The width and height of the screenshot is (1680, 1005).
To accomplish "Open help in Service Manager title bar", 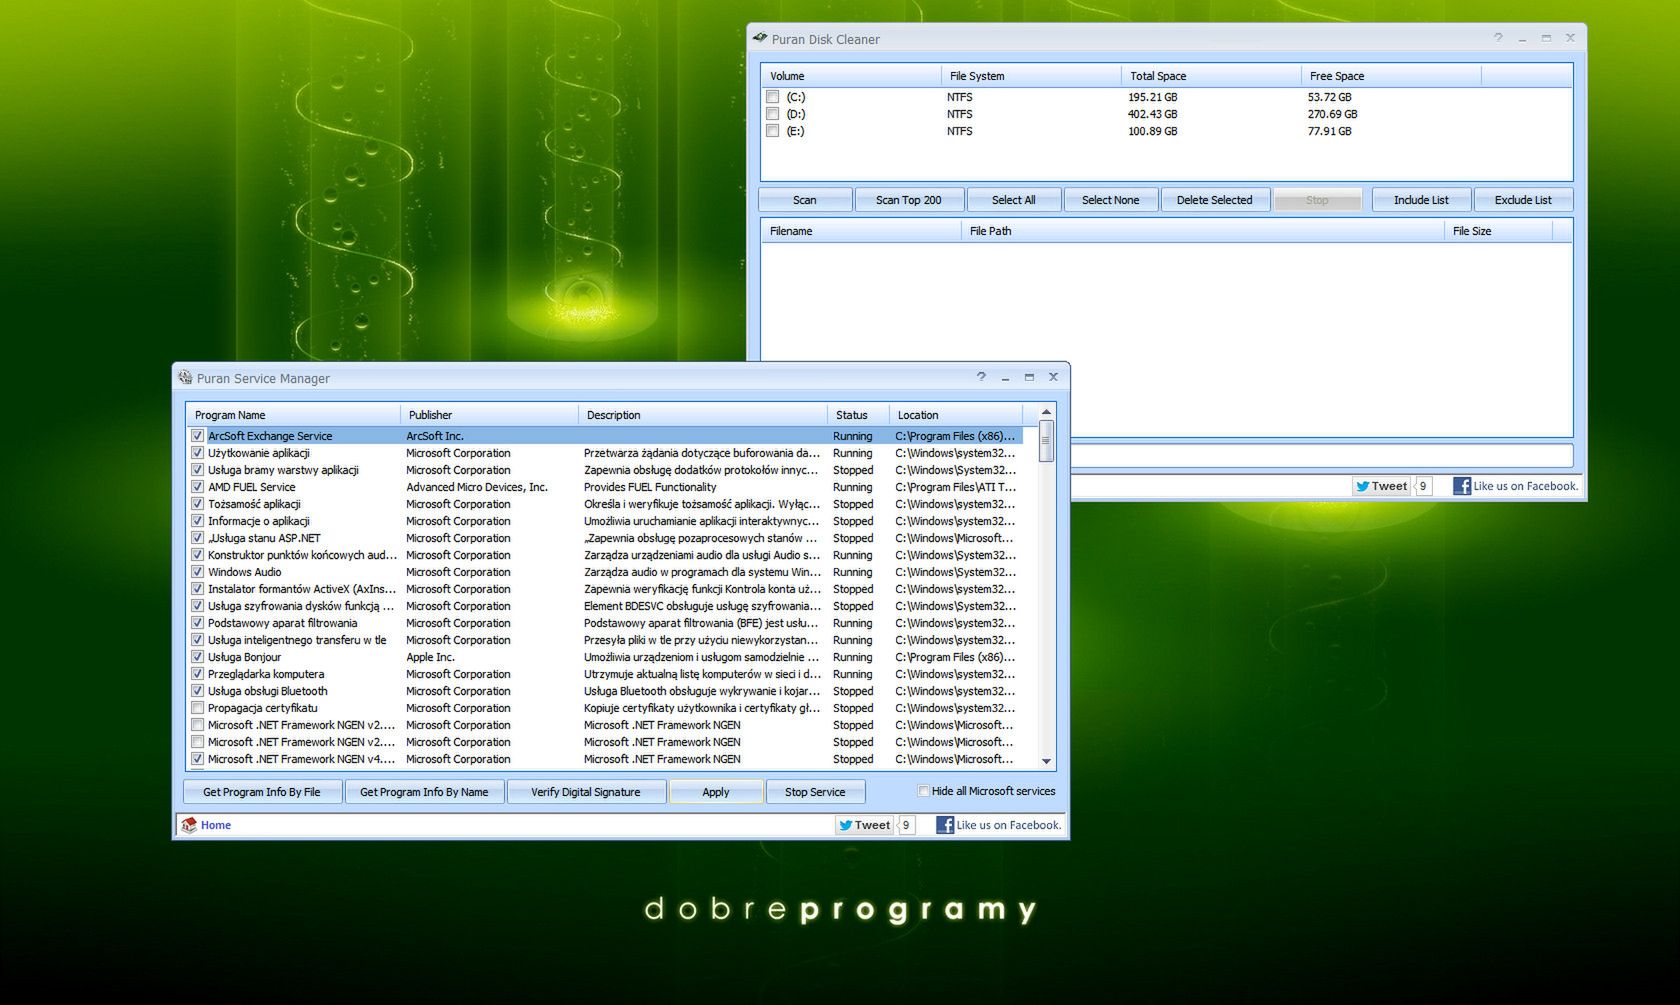I will pyautogui.click(x=981, y=377).
